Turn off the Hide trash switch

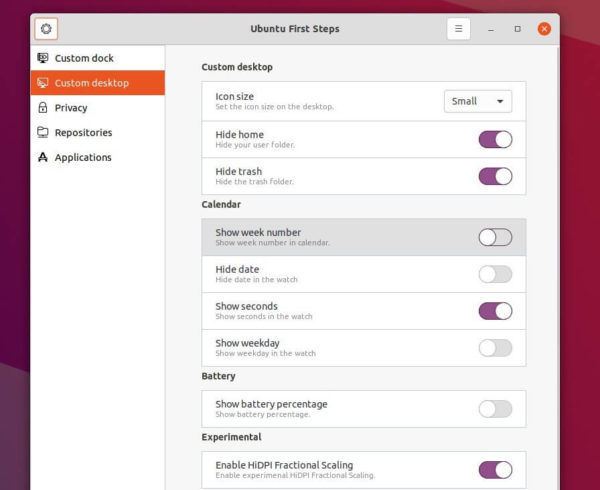pyautogui.click(x=495, y=176)
